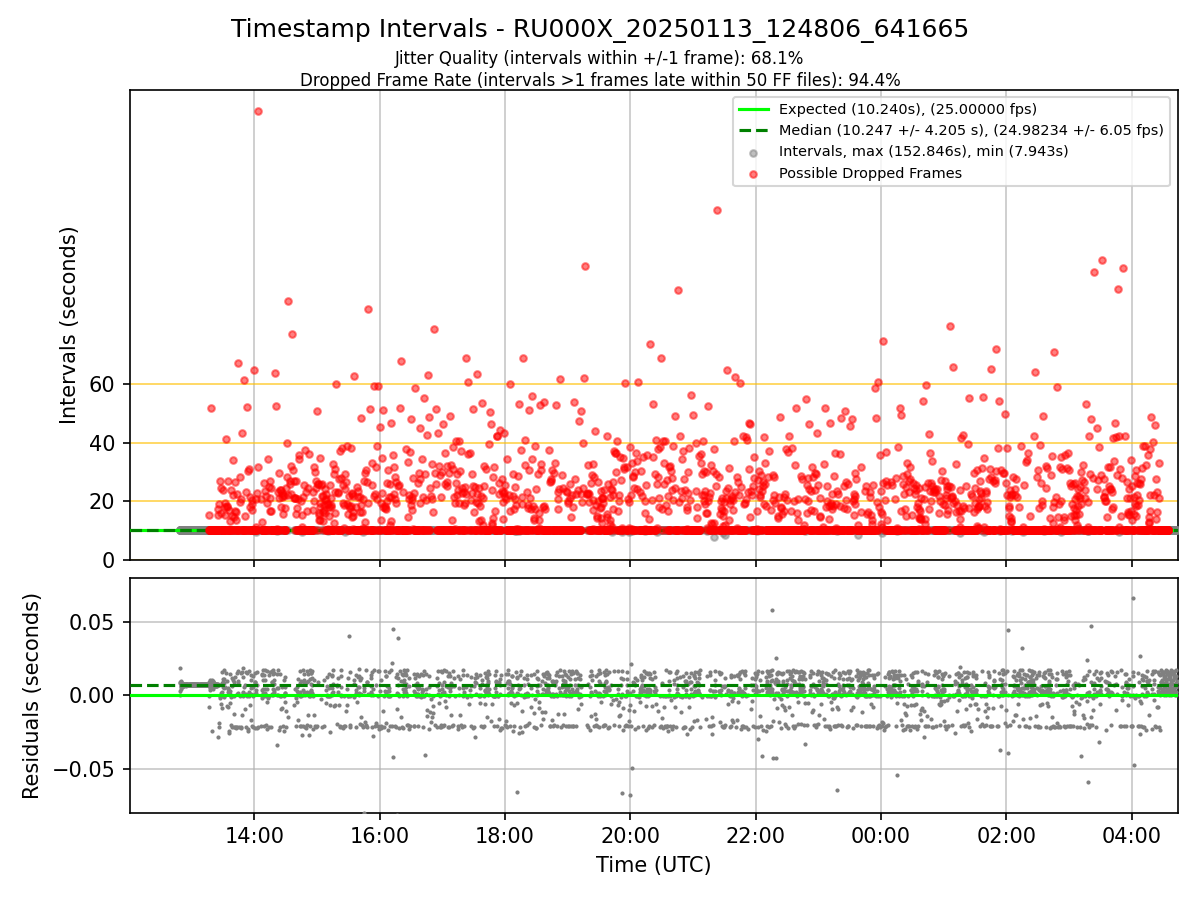This screenshot has width=1200, height=900.
Task: Select the 'Jitter Quality' 68.1% subtitle line
Action: (x=599, y=58)
